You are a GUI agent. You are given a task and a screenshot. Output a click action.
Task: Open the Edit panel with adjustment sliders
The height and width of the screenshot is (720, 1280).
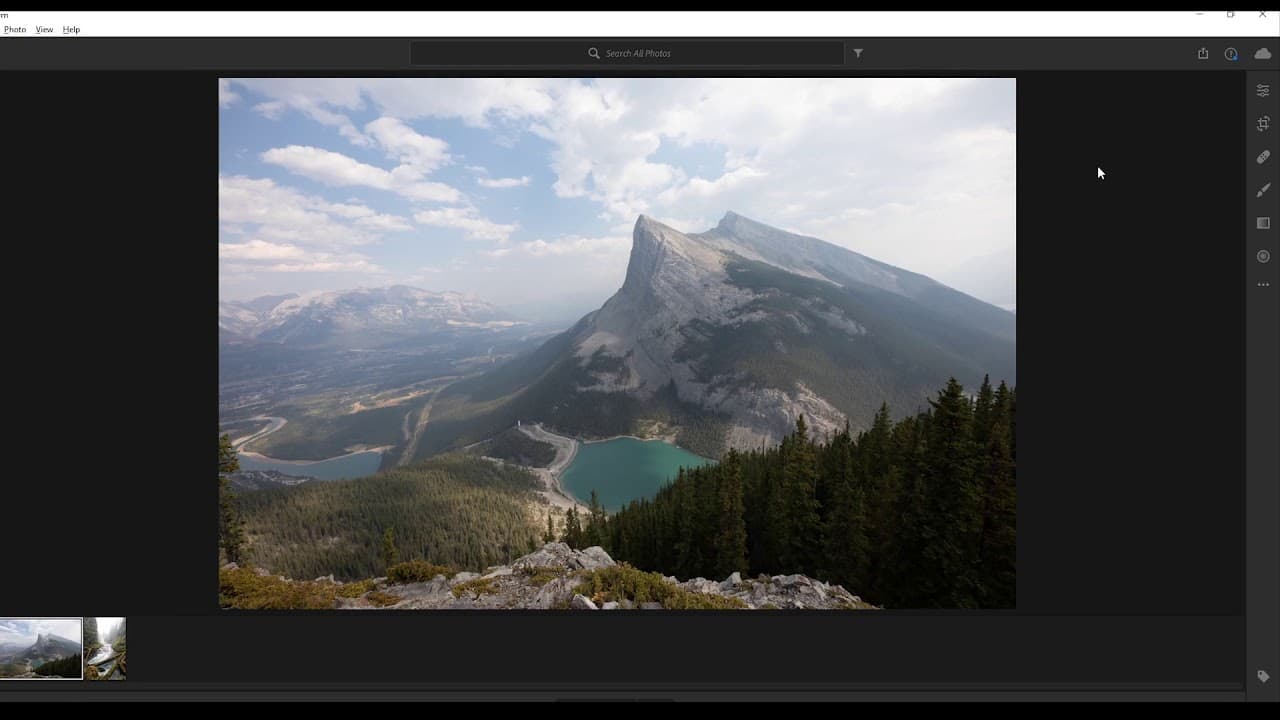tap(1263, 89)
